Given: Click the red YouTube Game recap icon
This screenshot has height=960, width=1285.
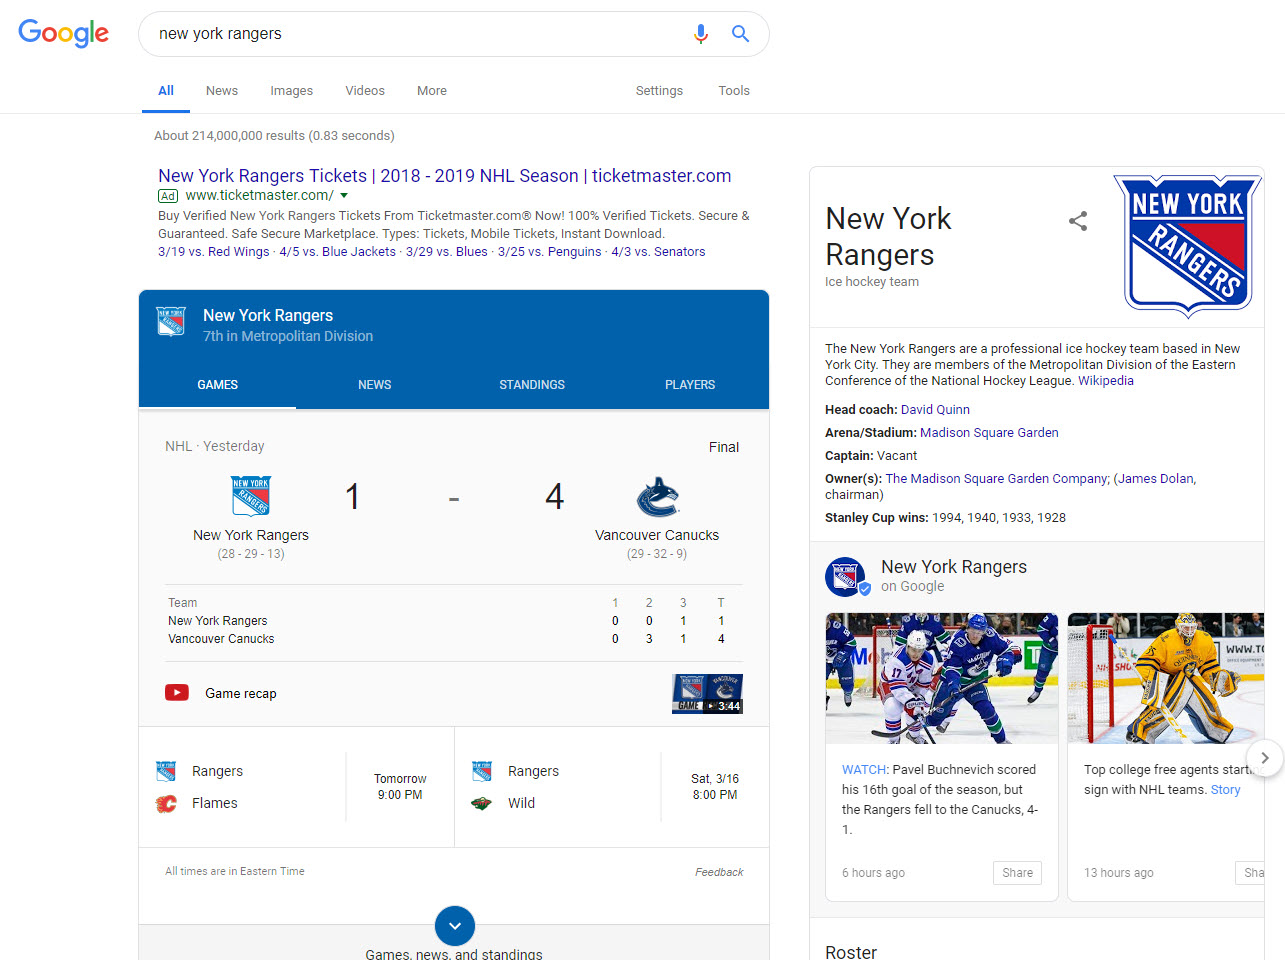Looking at the screenshot, I should point(177,693).
